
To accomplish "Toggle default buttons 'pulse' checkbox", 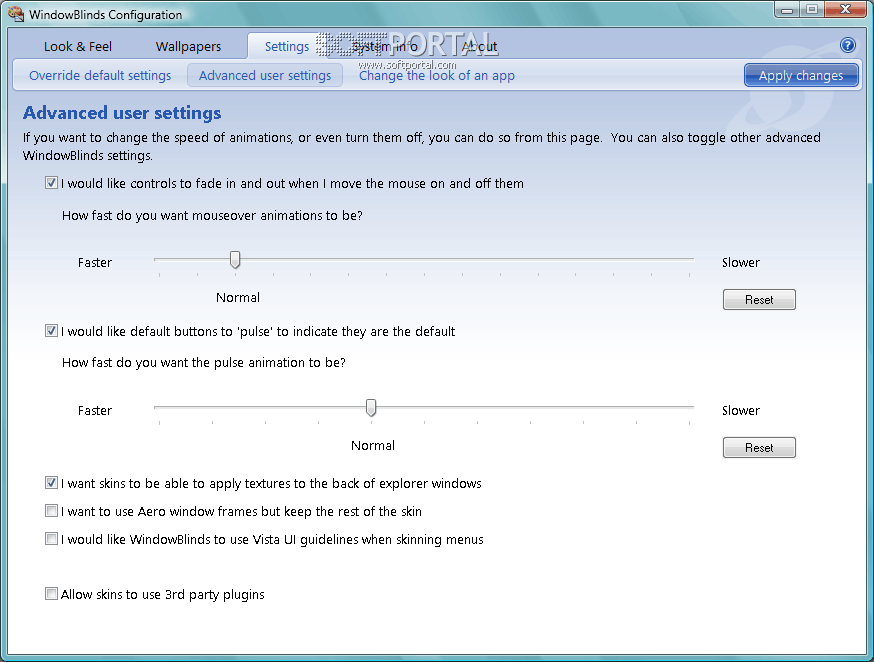I will 51,331.
